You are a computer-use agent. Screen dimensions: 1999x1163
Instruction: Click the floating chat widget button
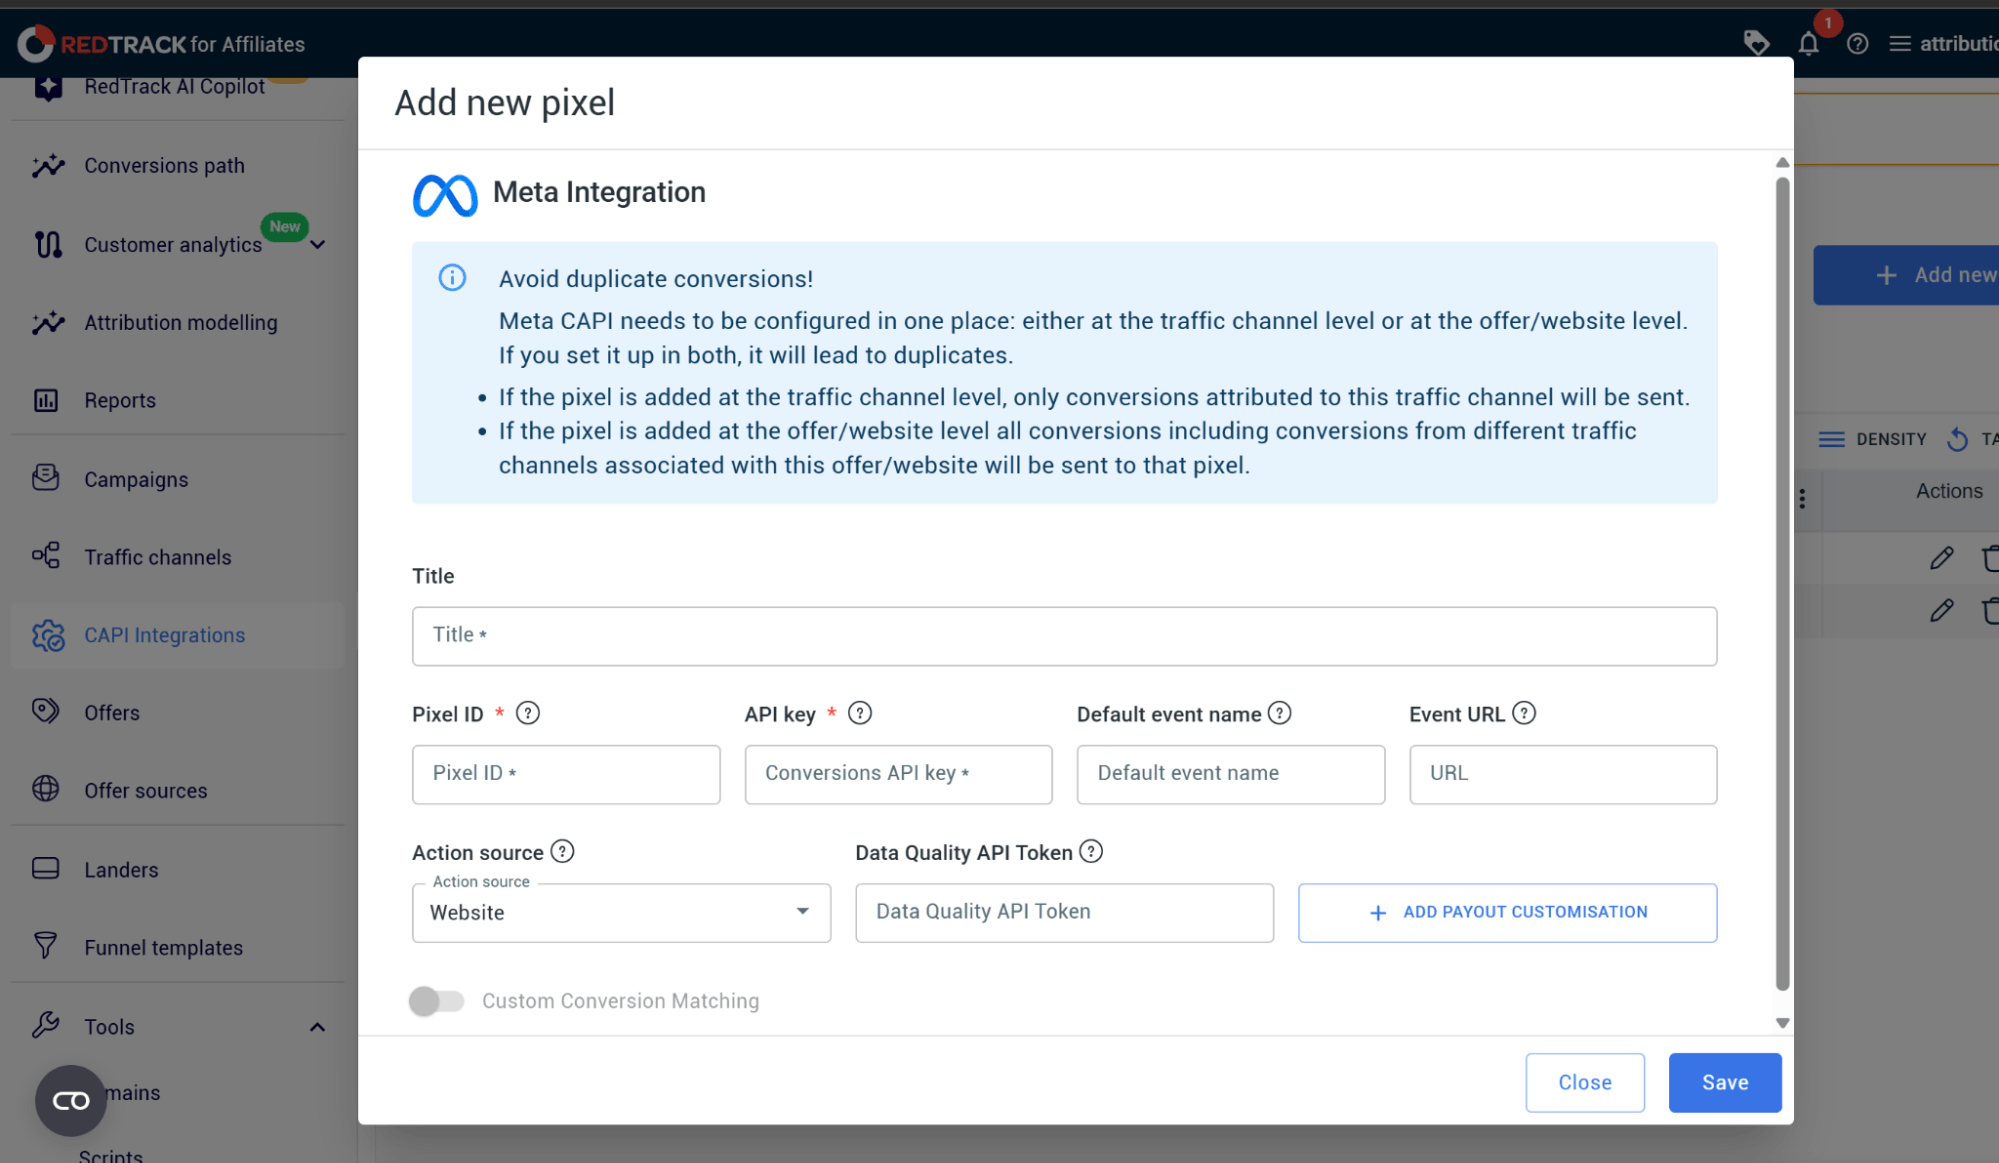[71, 1100]
